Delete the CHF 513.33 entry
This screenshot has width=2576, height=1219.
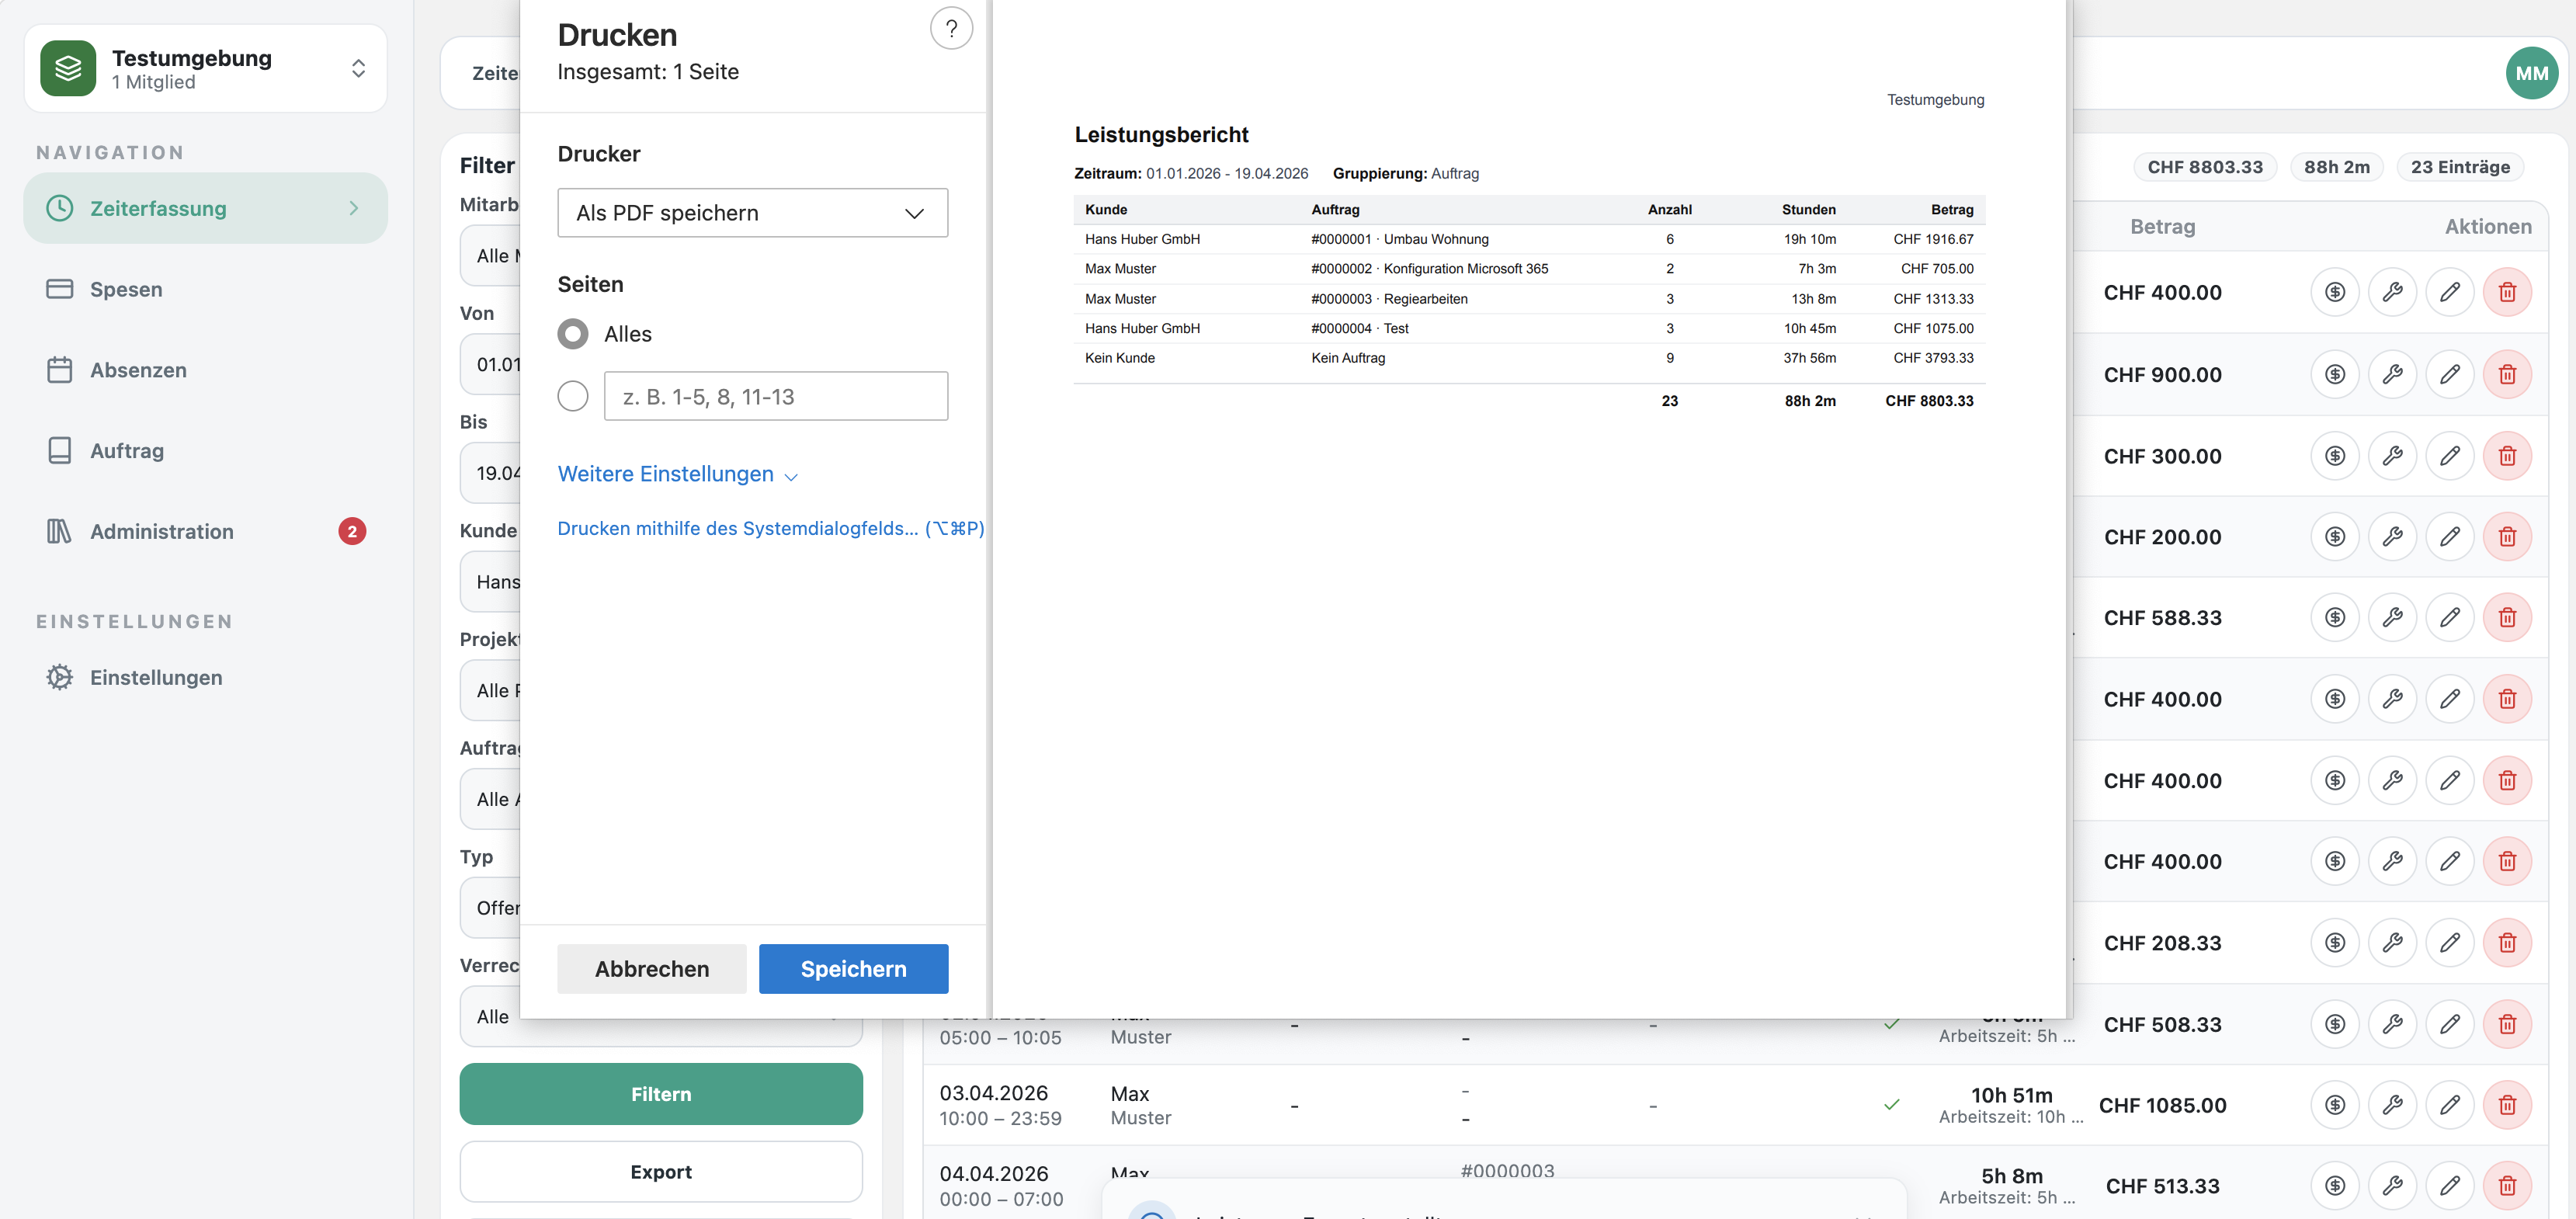coord(2507,1186)
